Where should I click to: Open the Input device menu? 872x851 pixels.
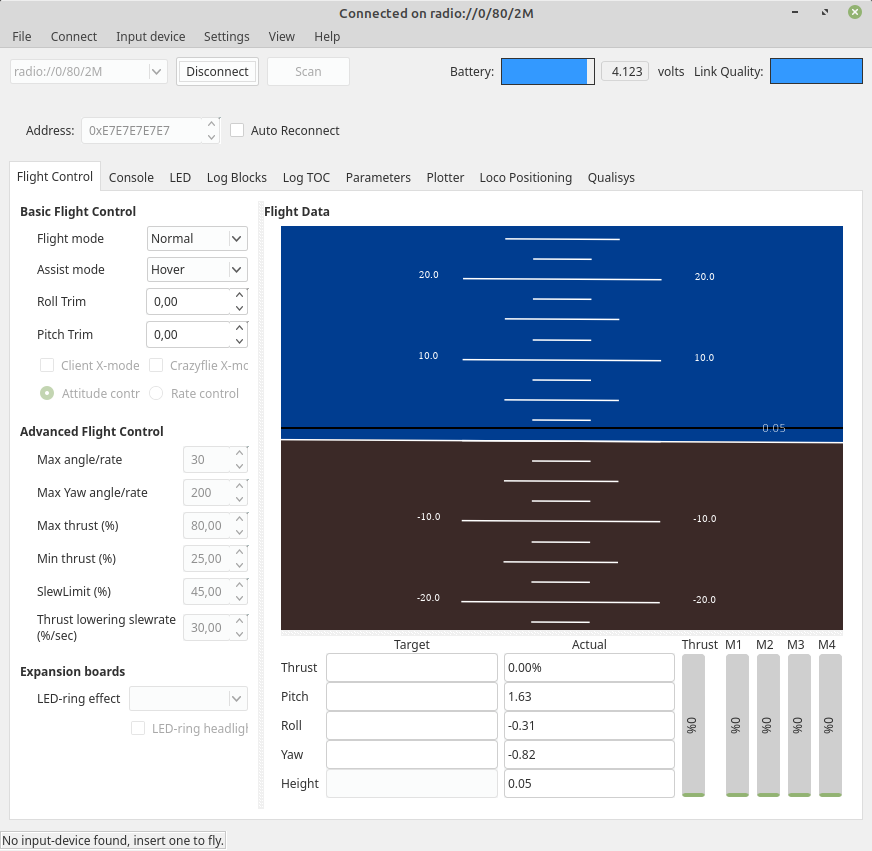(150, 37)
